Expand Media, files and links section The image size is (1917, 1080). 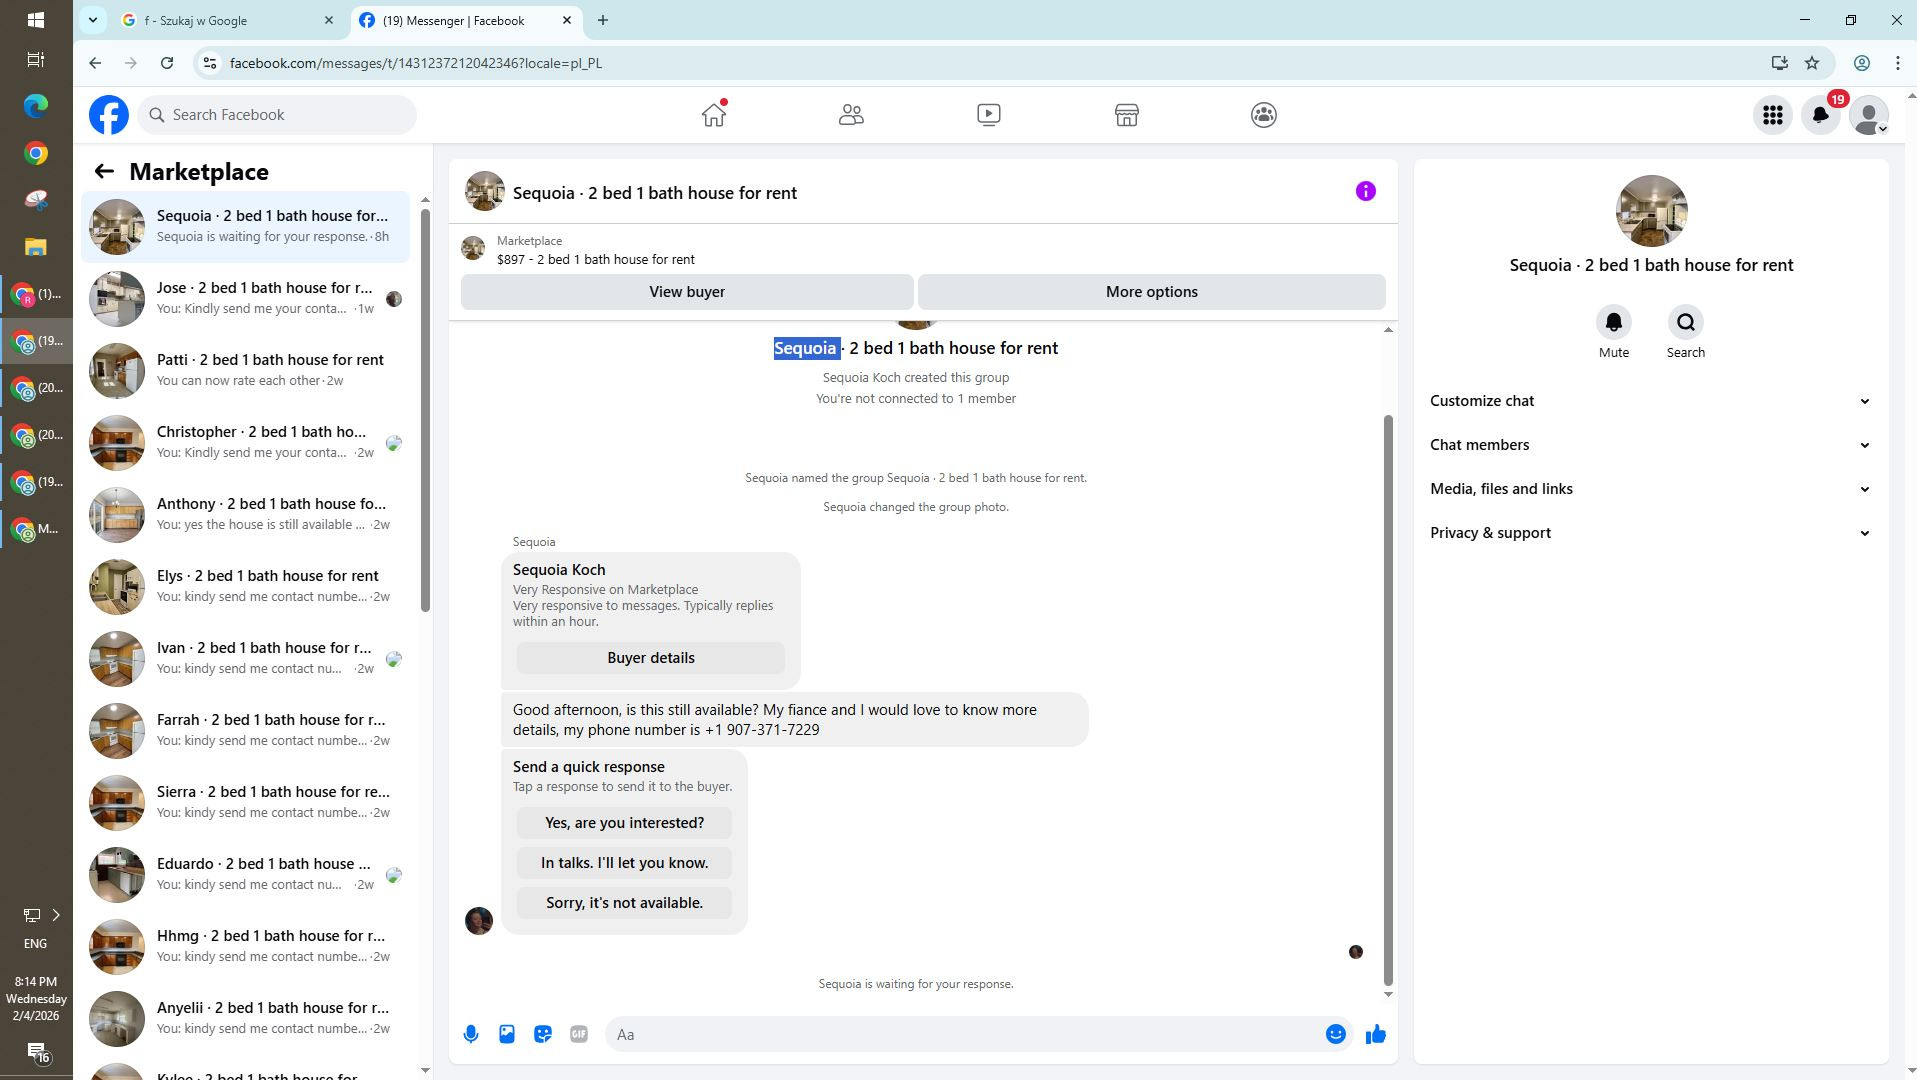1650,489
